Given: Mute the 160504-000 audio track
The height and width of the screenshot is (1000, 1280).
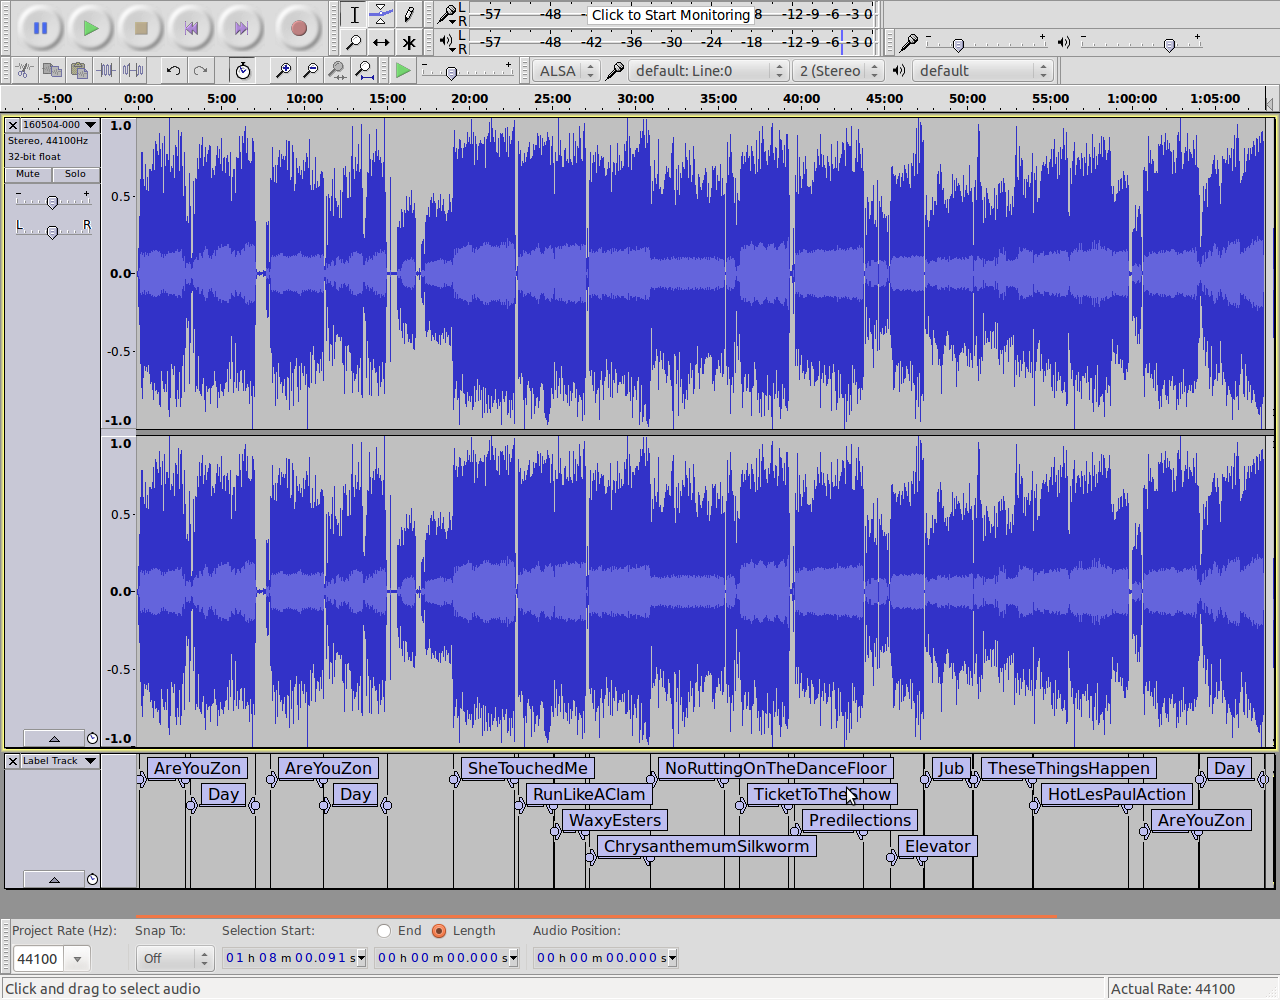Looking at the screenshot, I should [x=28, y=174].
